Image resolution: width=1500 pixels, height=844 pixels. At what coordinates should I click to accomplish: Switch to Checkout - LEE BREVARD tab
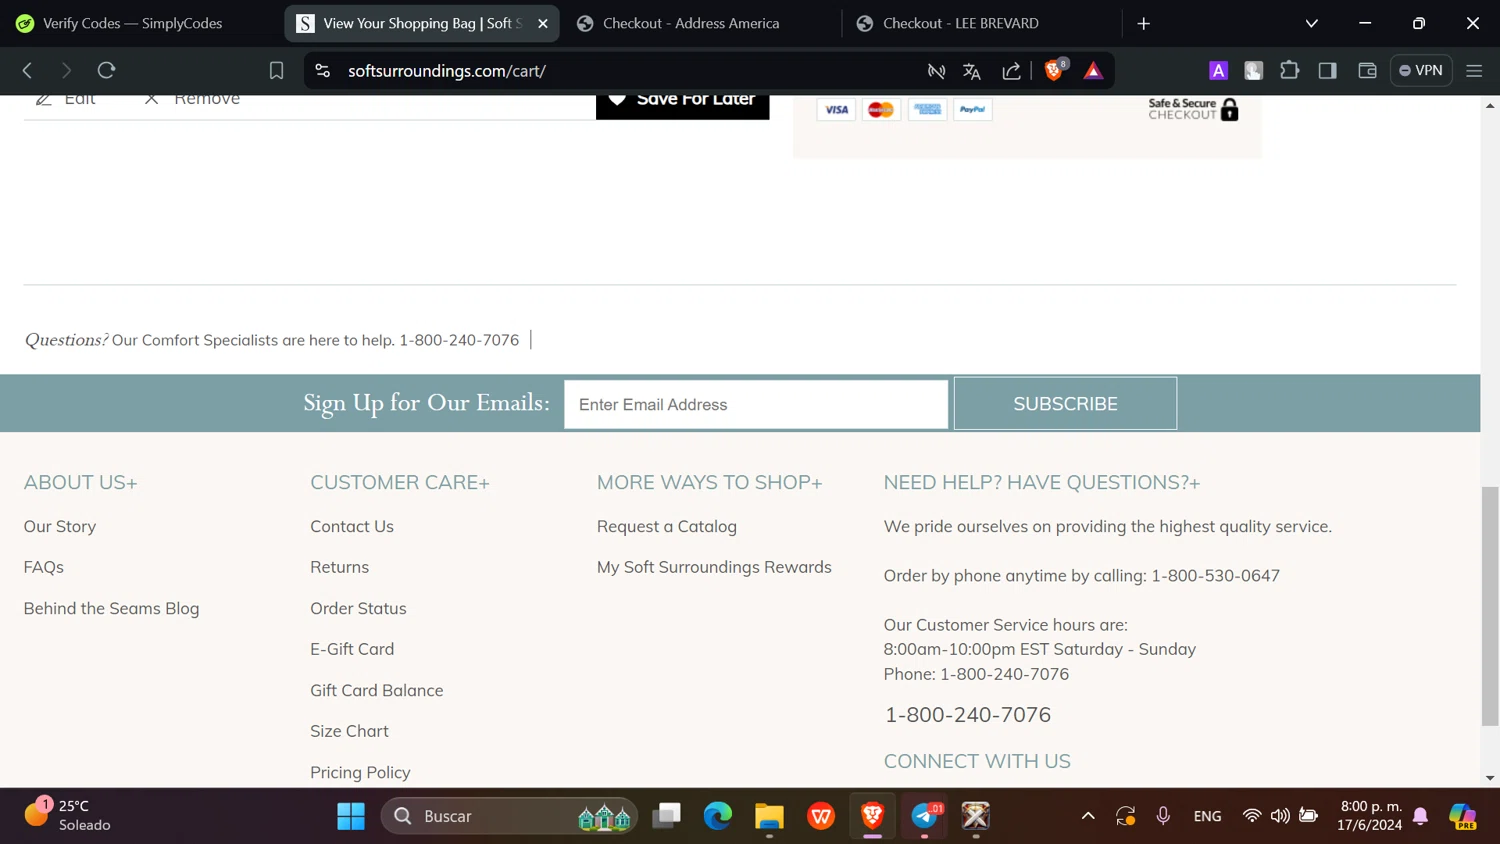tap(980, 23)
